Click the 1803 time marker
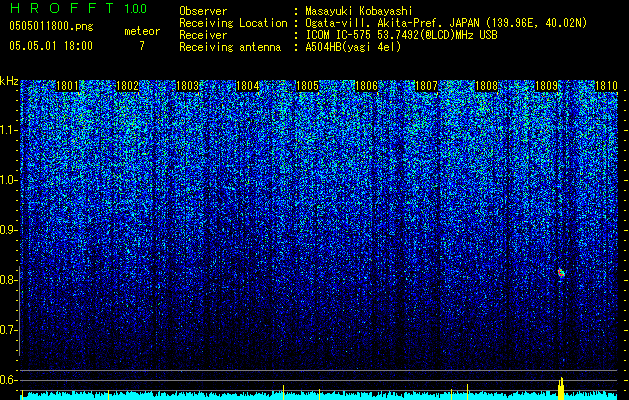The height and width of the screenshot is (400, 629). 187,86
